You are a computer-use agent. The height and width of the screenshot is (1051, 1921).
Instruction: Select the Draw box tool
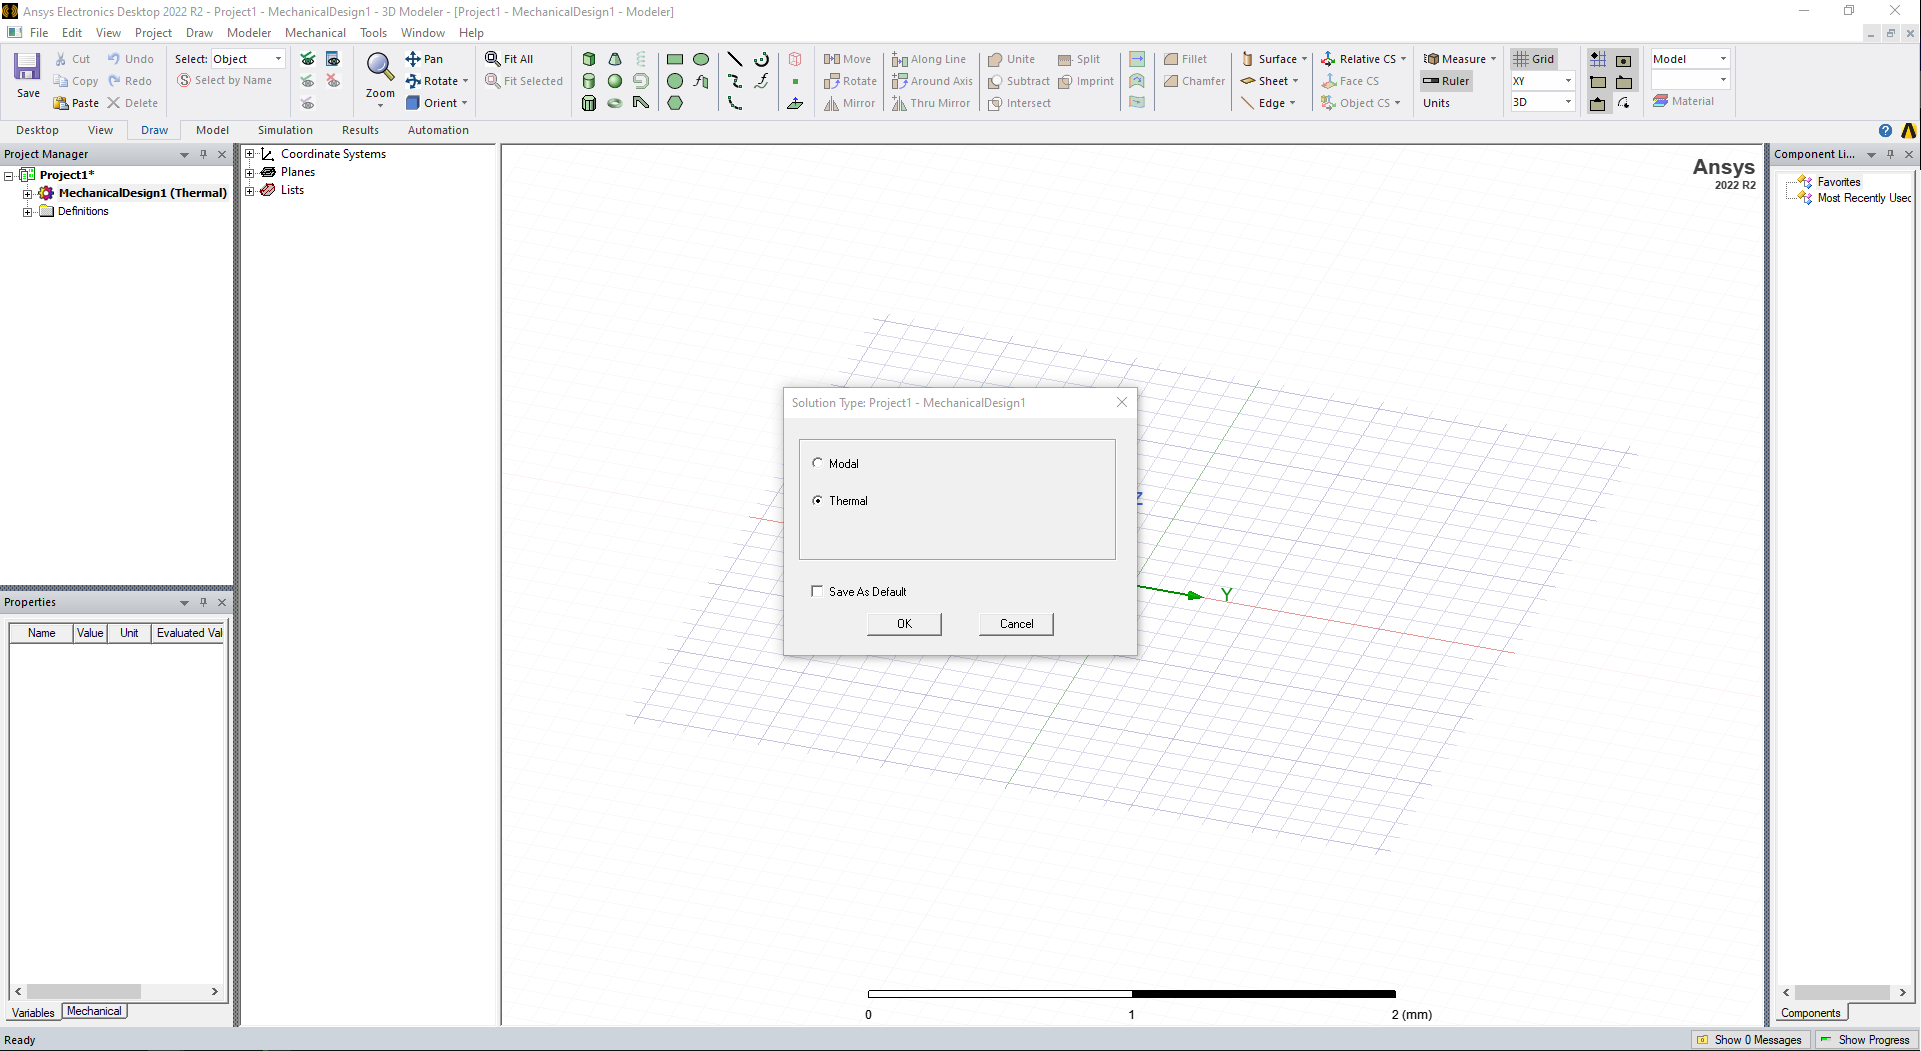coord(589,59)
